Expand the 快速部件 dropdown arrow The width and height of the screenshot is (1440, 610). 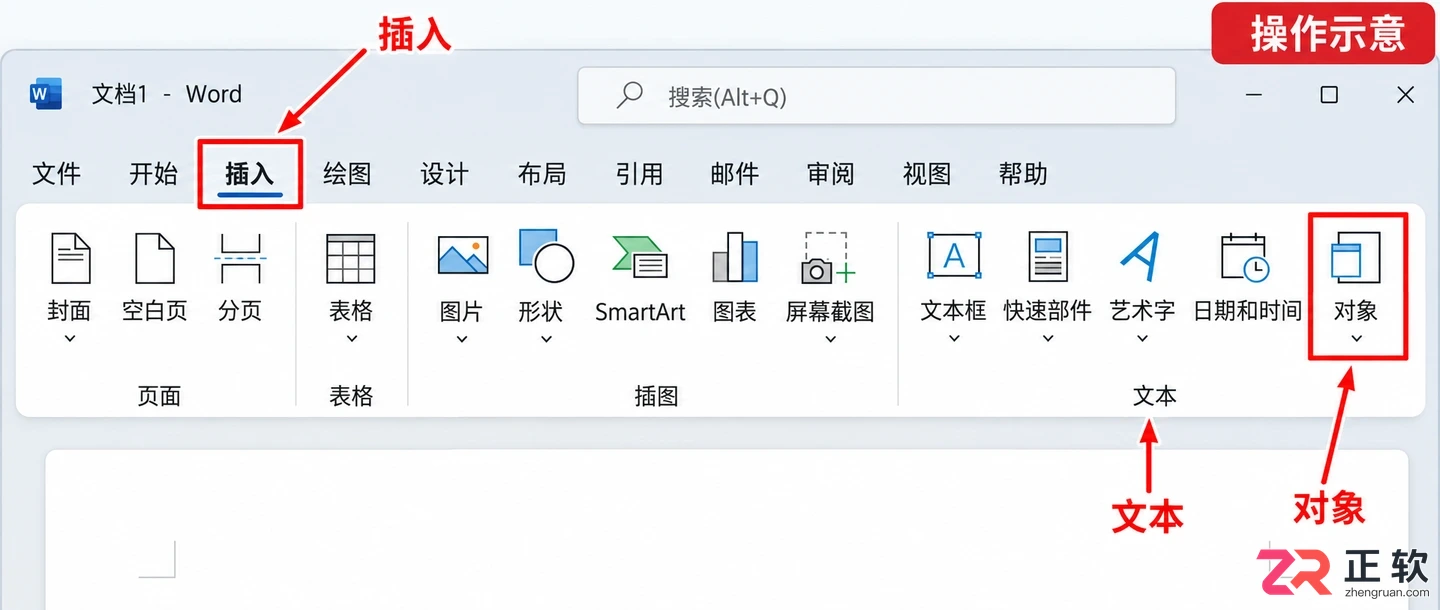(x=1048, y=339)
